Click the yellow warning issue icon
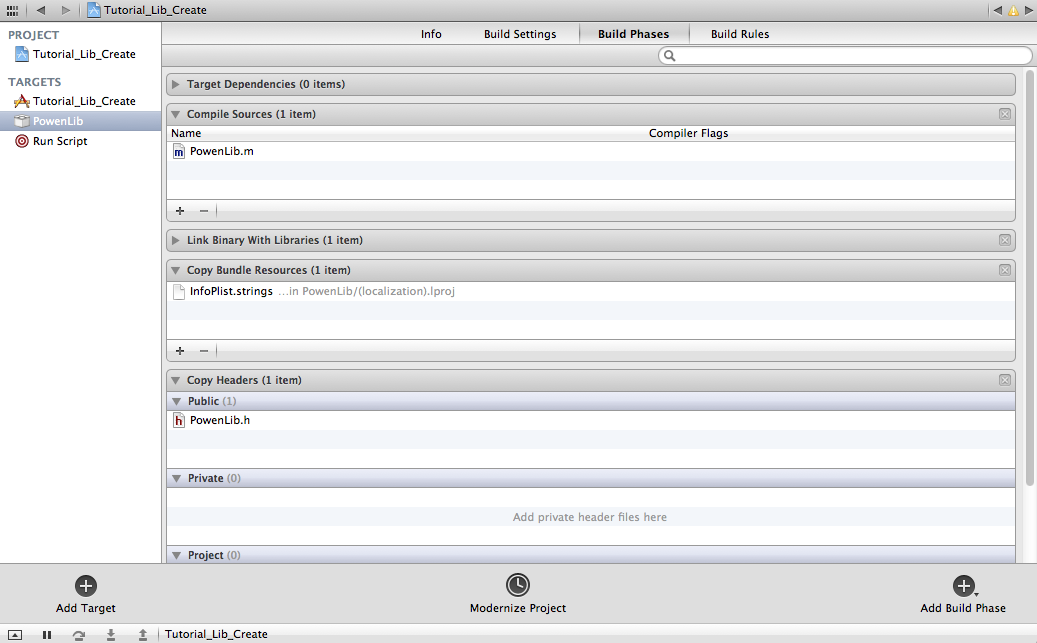This screenshot has height=643, width=1037. point(1013,11)
